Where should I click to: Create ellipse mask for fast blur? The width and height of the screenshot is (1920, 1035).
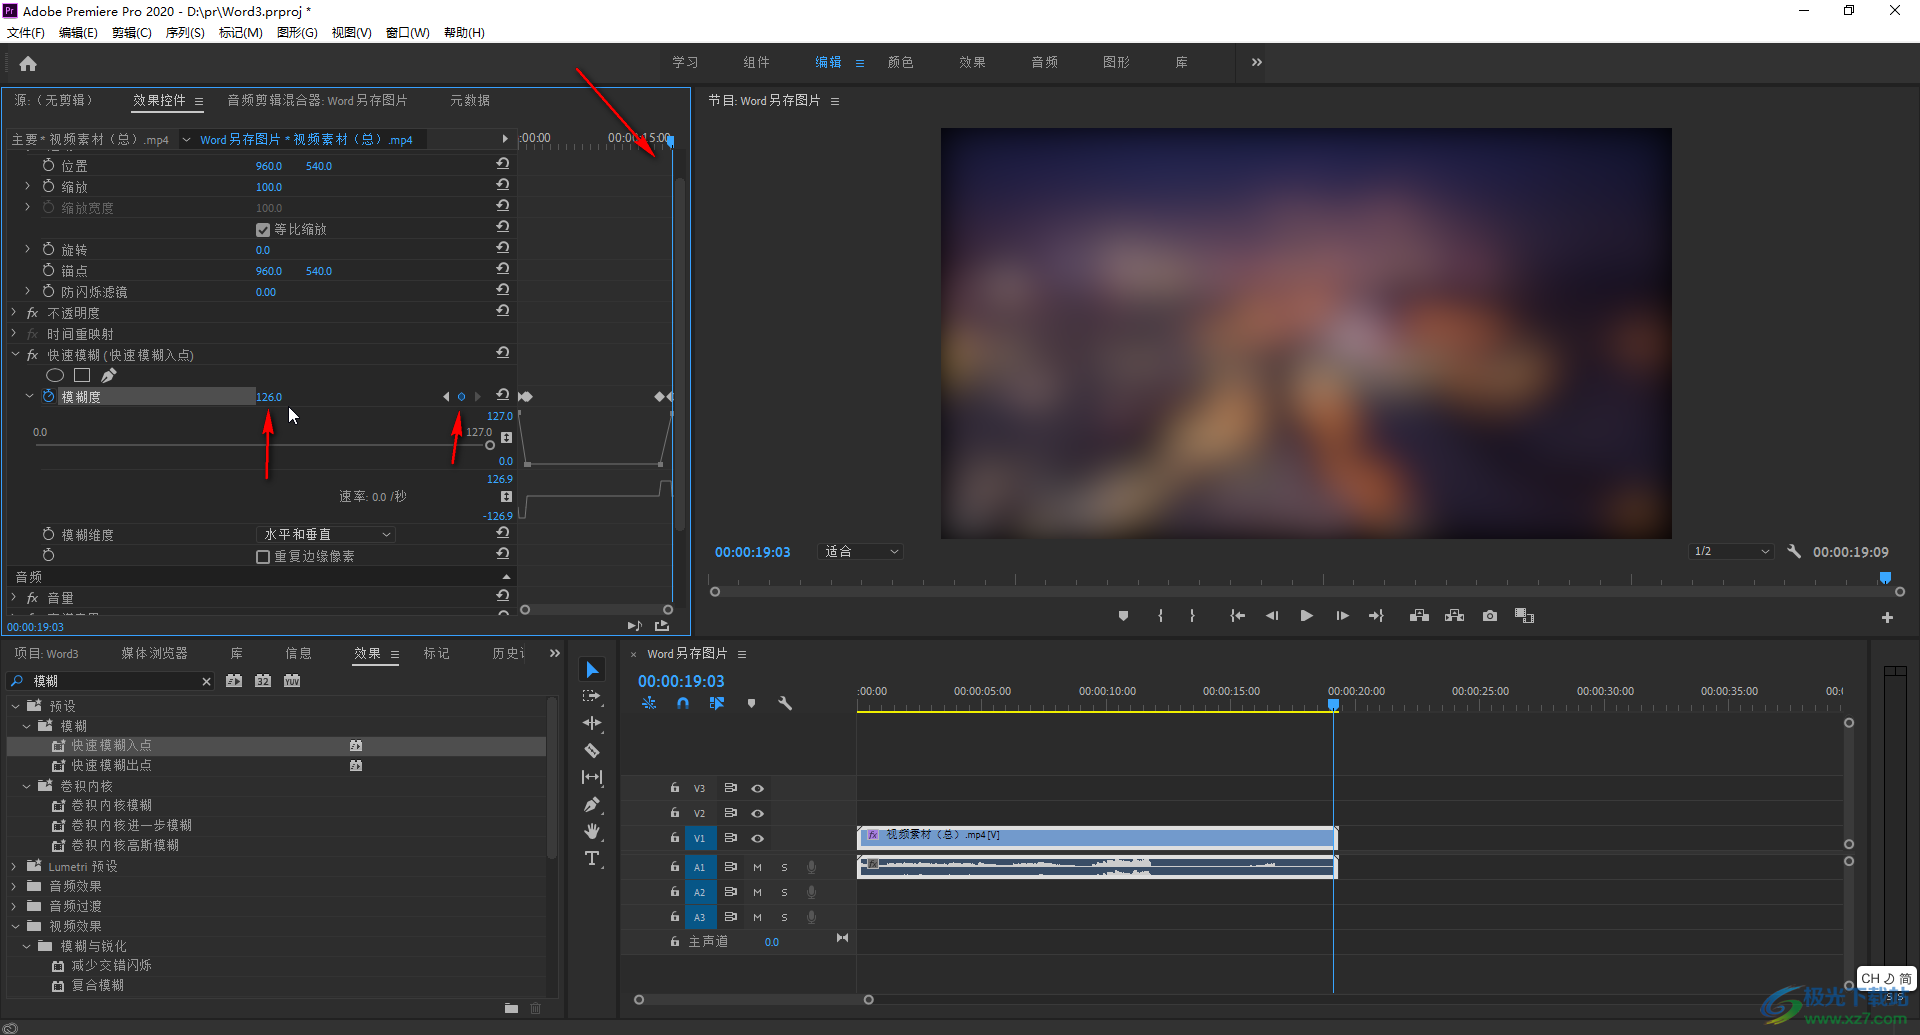(x=55, y=376)
